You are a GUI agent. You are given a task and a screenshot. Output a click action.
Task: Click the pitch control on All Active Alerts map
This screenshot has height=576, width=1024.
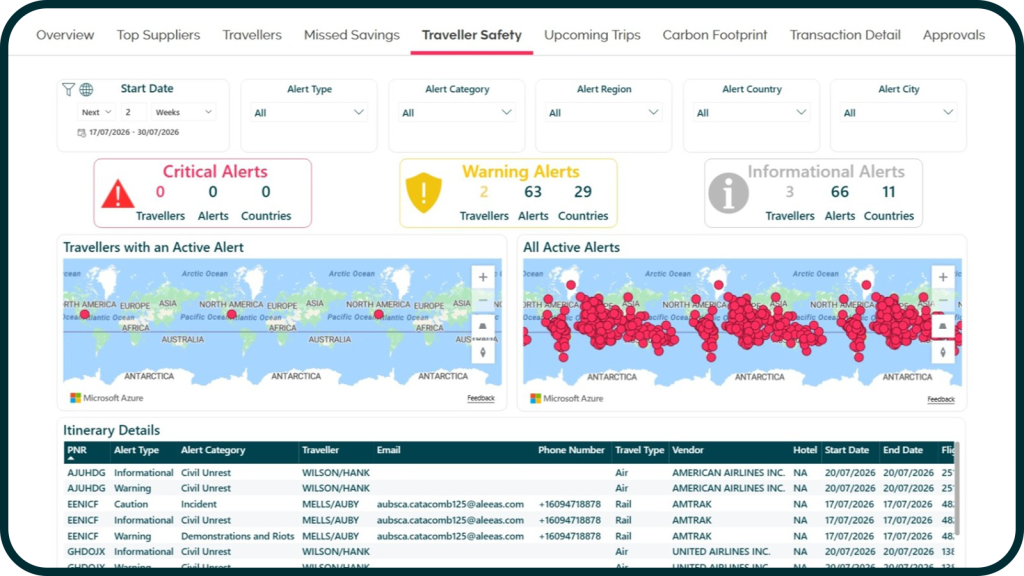point(942,326)
